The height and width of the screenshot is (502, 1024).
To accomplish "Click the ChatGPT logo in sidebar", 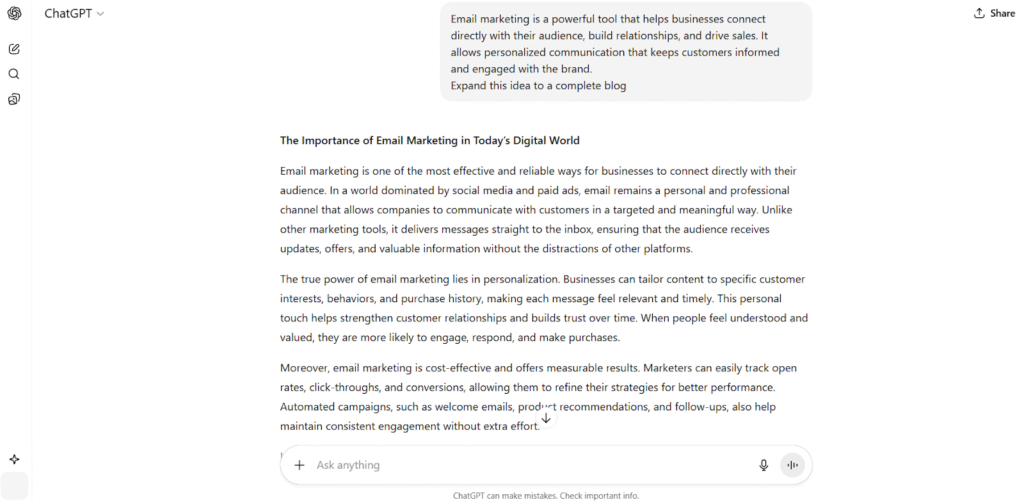I will [14, 14].
